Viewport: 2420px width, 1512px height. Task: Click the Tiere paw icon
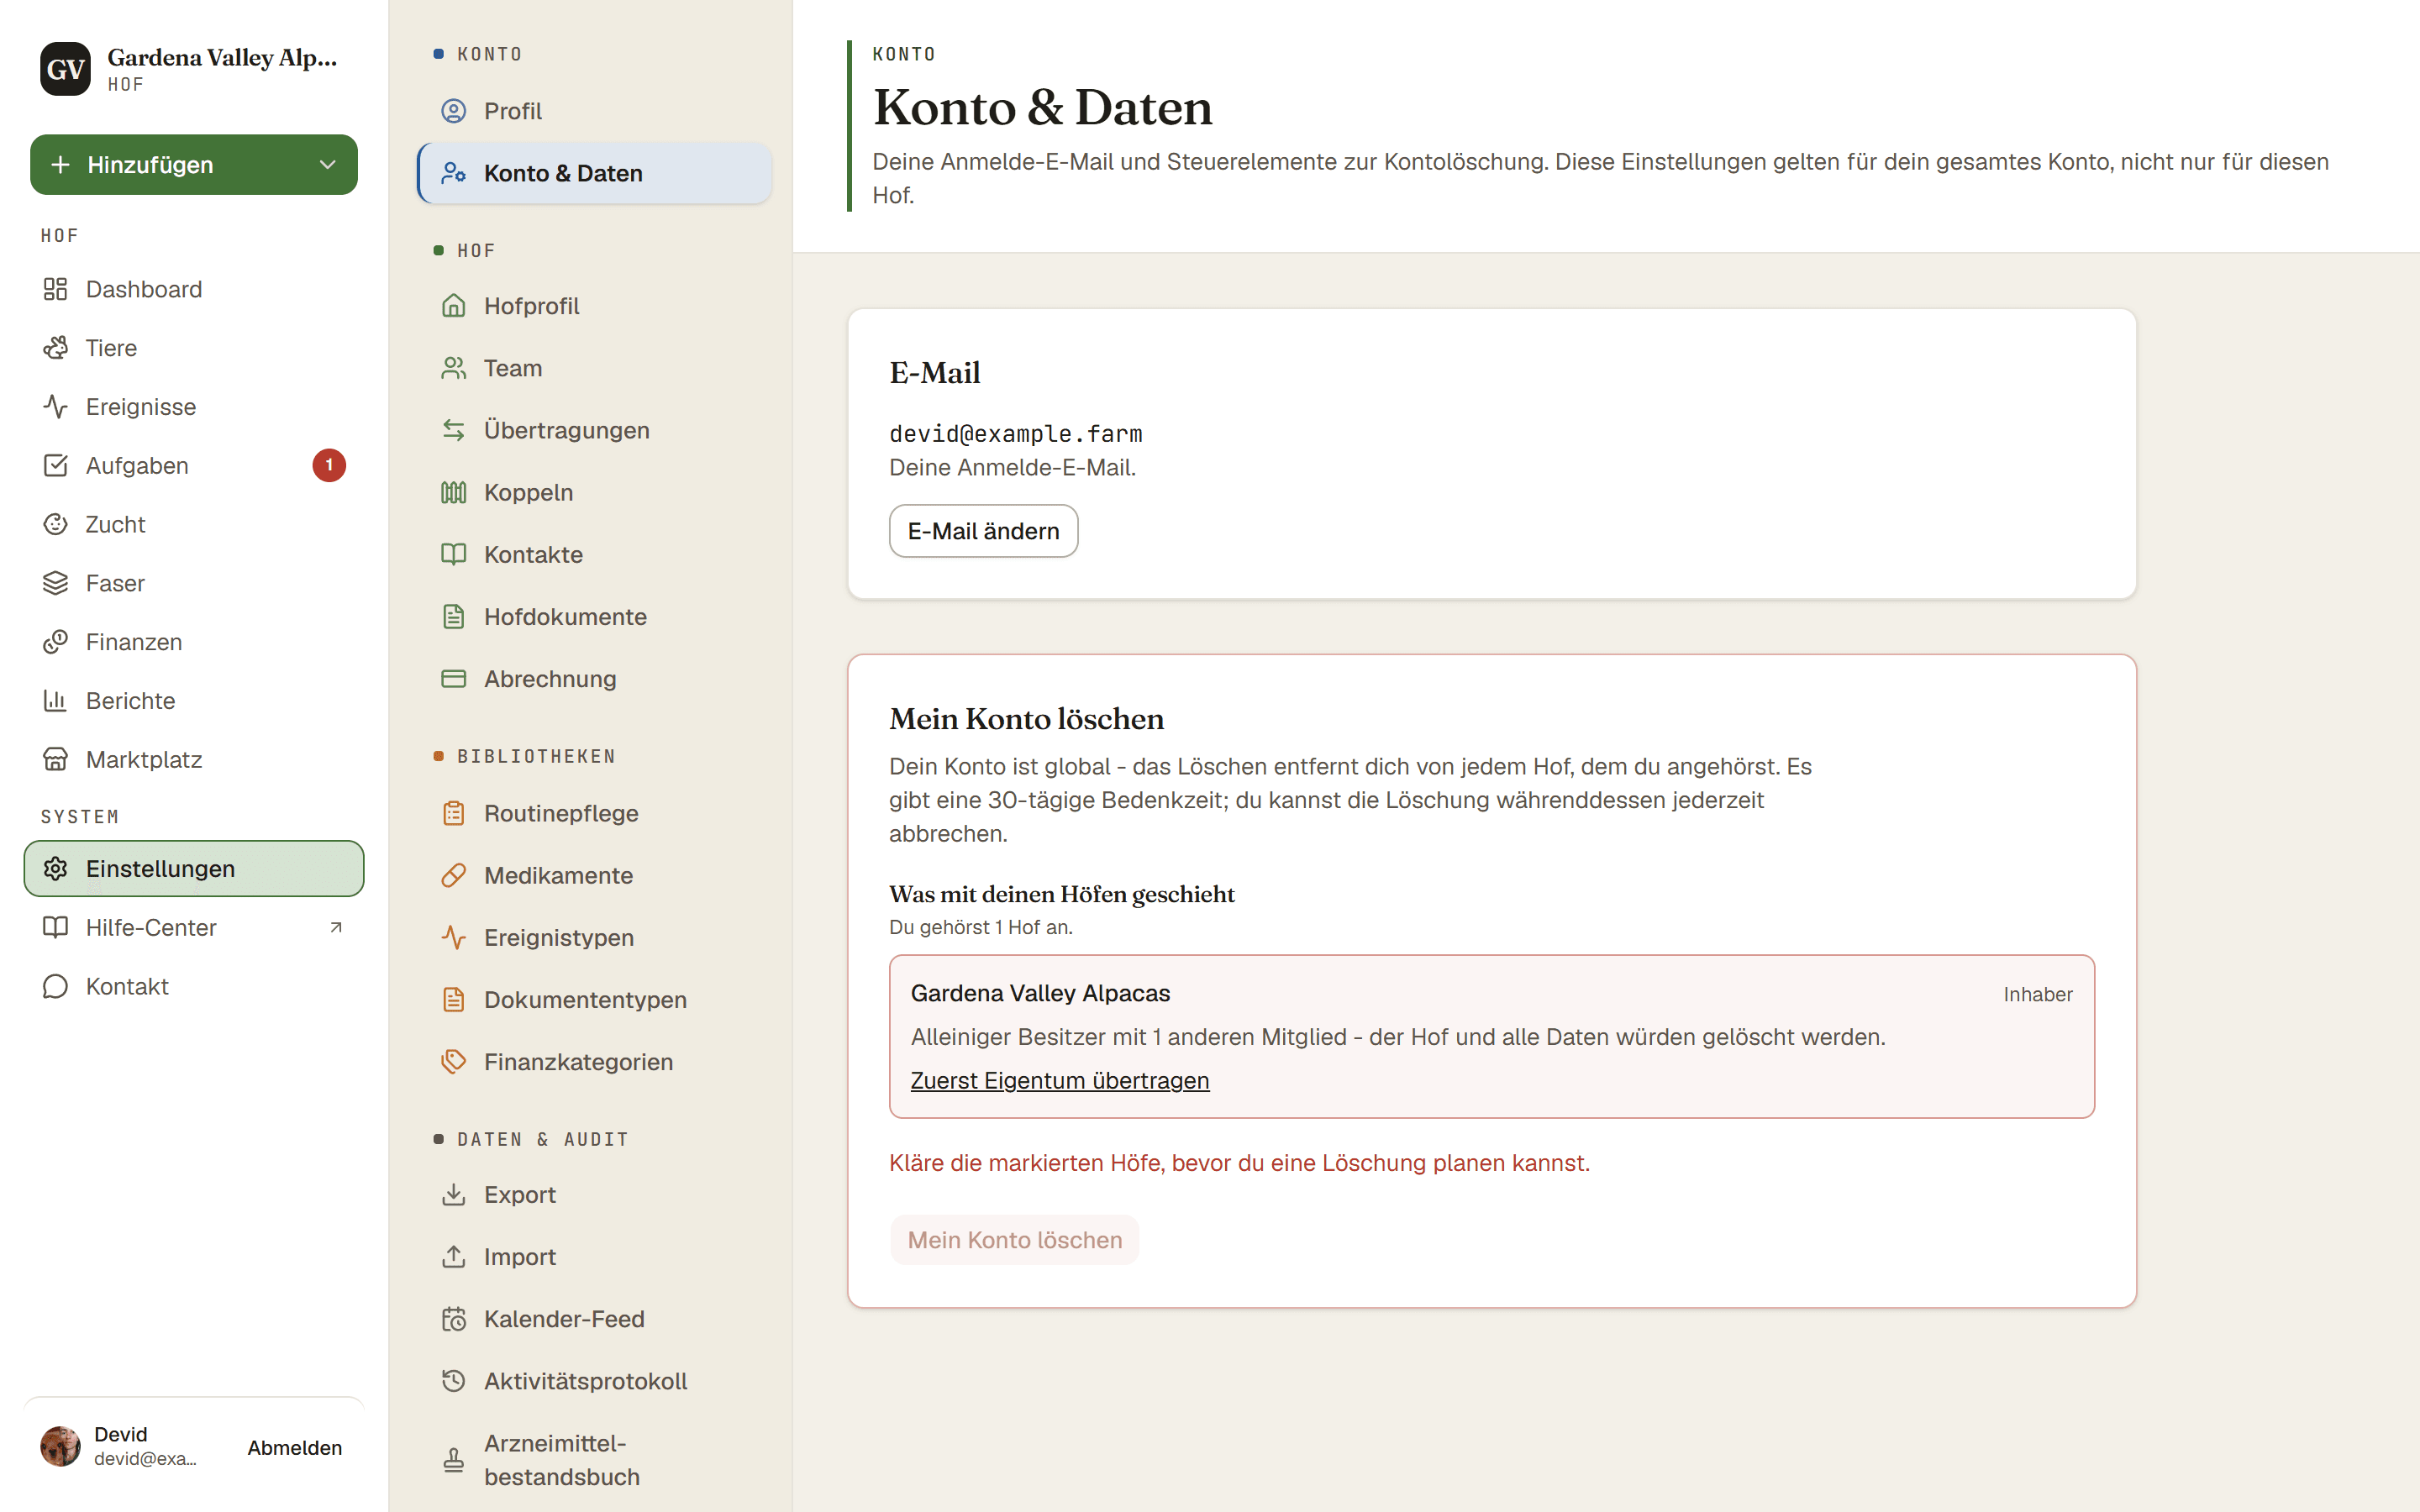[55, 348]
